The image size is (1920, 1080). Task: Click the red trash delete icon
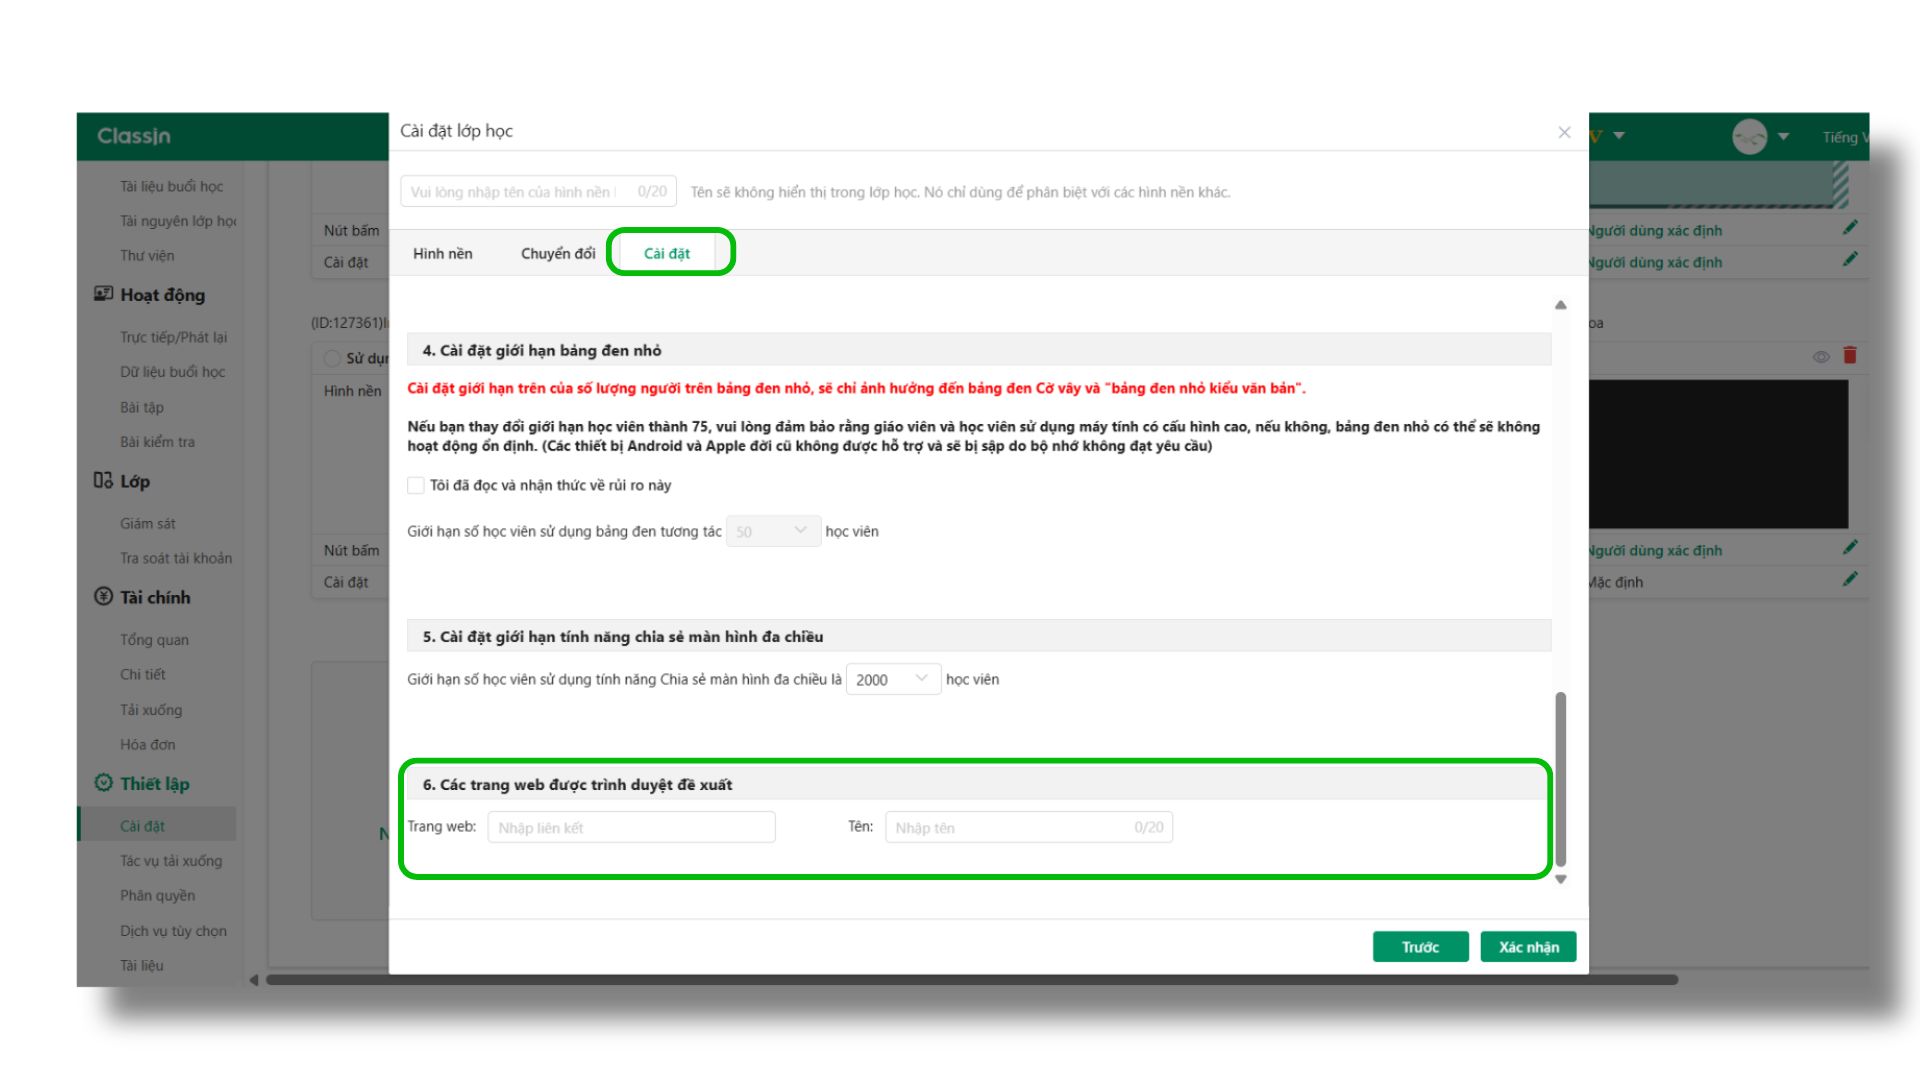(x=1850, y=355)
